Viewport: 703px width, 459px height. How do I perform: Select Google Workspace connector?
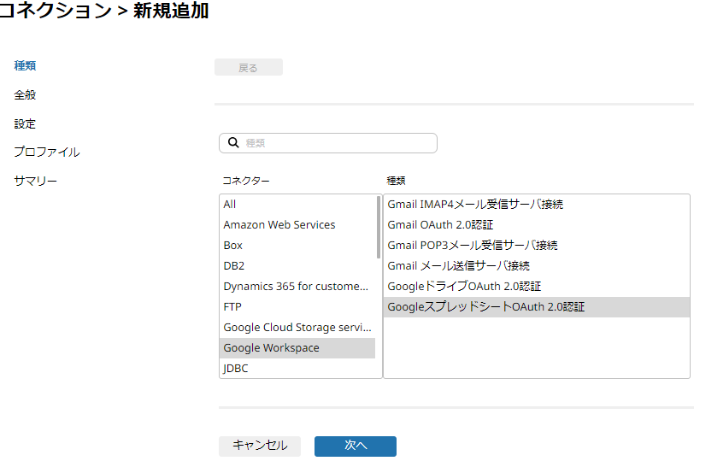pyautogui.click(x=297, y=348)
